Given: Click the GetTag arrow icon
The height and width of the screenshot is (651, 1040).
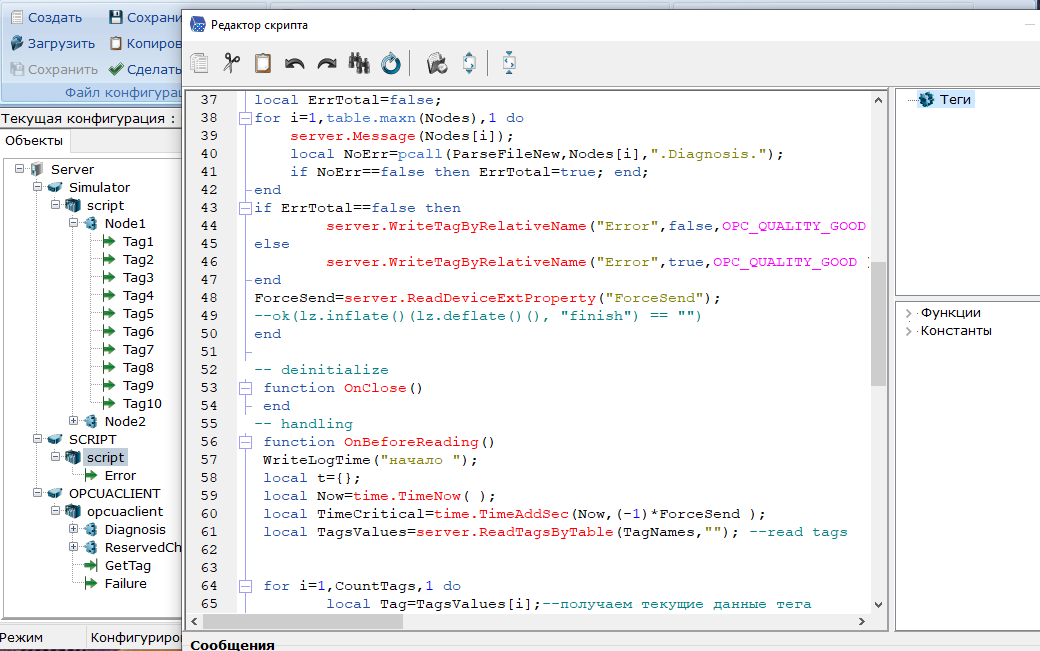Looking at the screenshot, I should 91,565.
